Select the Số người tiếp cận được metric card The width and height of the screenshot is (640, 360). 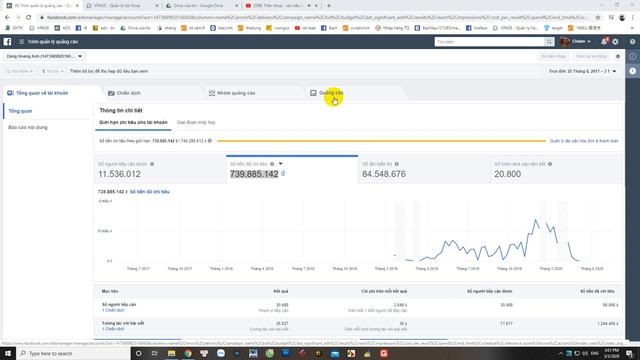160,170
